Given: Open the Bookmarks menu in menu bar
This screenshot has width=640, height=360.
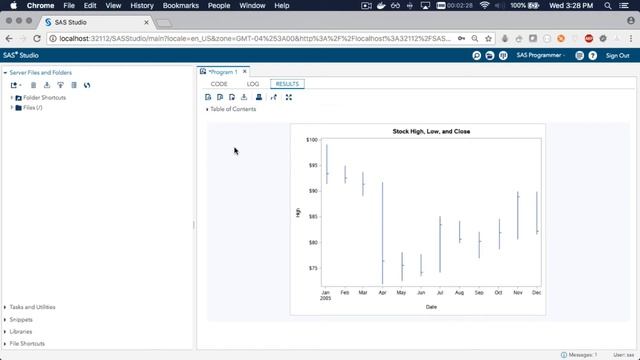Looking at the screenshot, I should click(180, 6).
